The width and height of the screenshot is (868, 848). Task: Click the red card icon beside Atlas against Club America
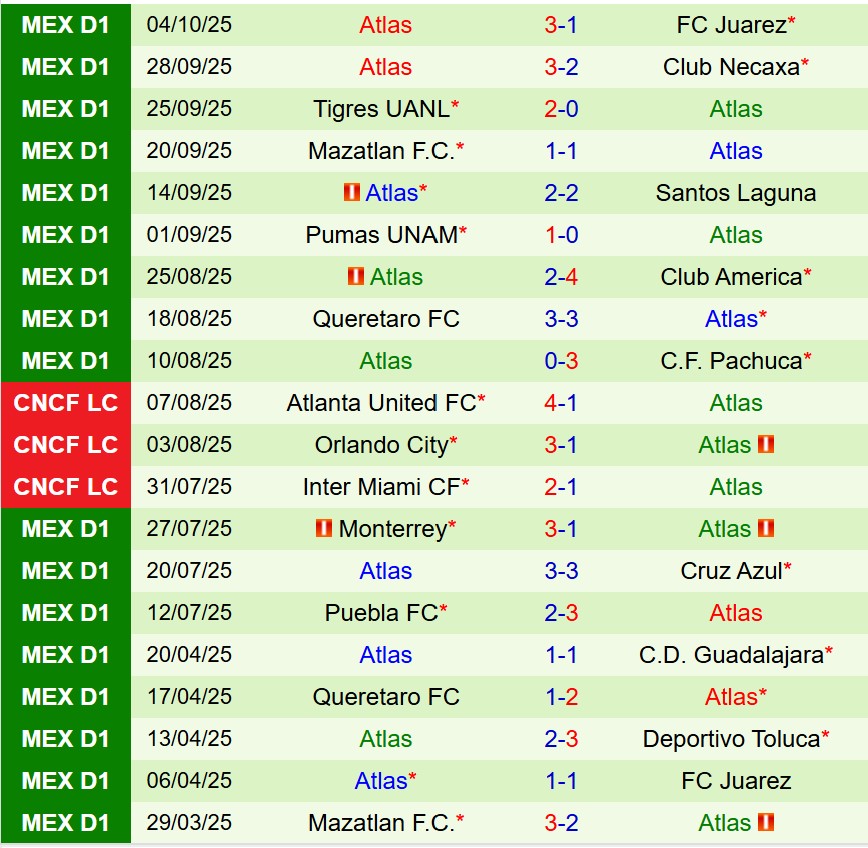tap(356, 277)
